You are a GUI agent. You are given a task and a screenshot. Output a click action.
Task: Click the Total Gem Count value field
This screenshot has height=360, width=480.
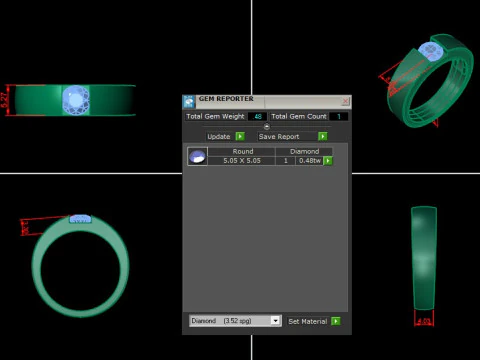coord(339,116)
